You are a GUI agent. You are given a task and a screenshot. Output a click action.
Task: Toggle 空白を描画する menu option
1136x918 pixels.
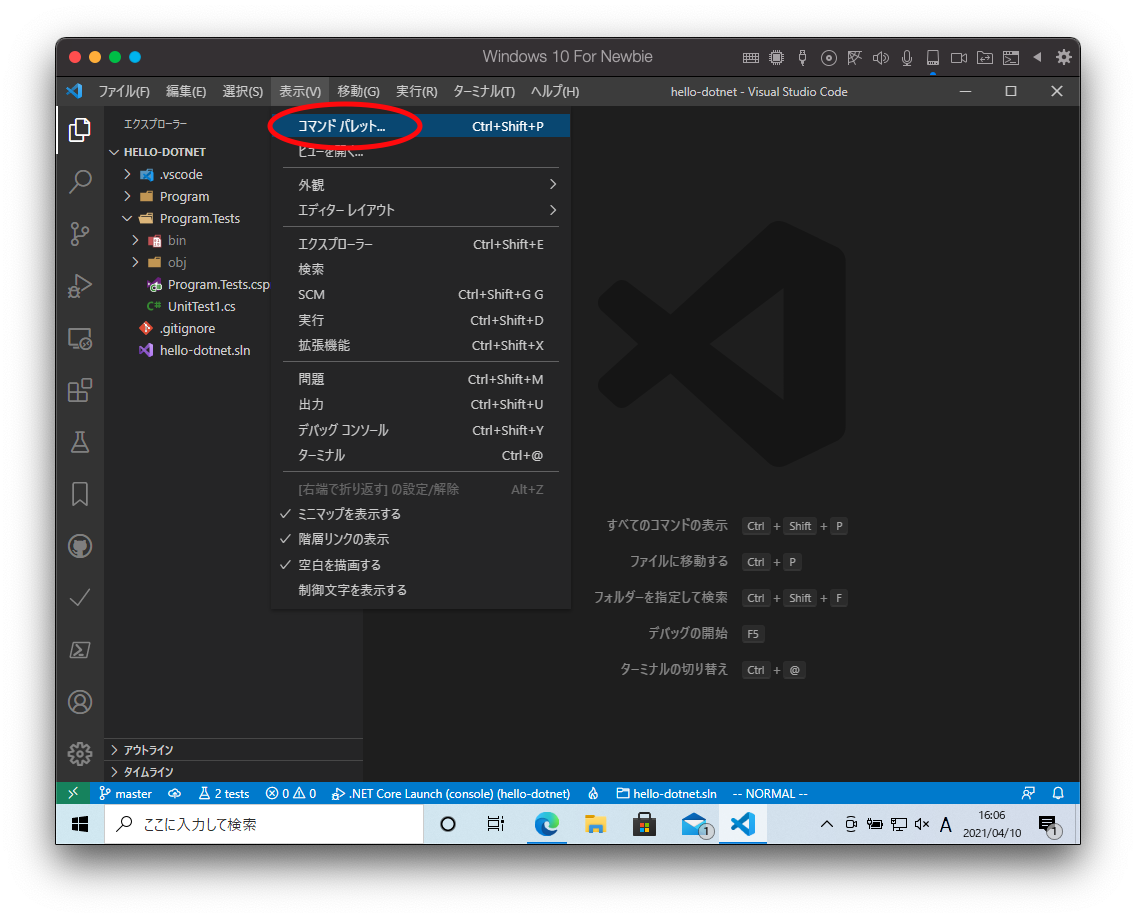click(x=420, y=564)
